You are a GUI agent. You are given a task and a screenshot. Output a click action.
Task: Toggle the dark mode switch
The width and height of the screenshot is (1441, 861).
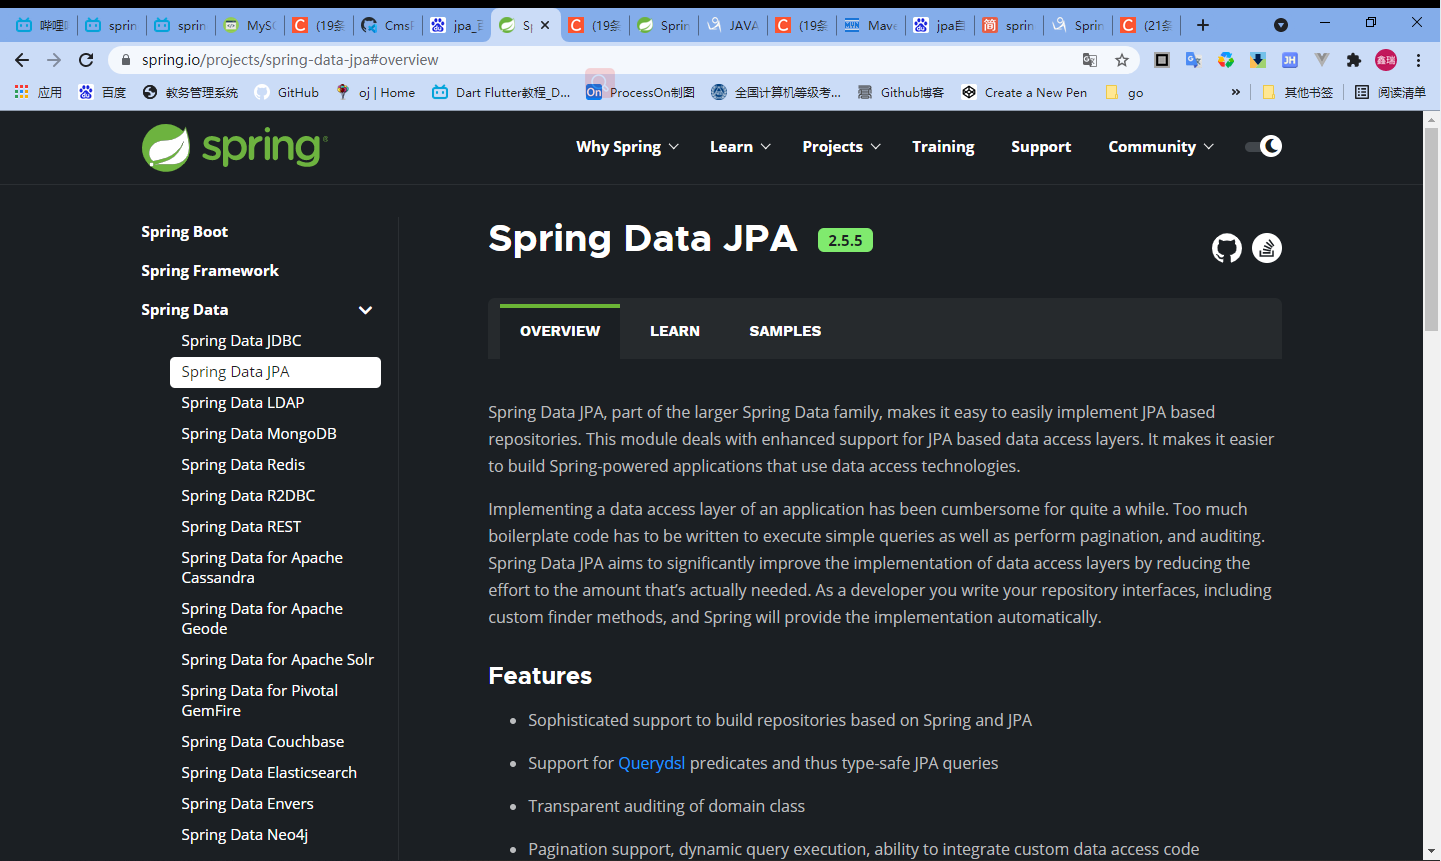[1263, 146]
